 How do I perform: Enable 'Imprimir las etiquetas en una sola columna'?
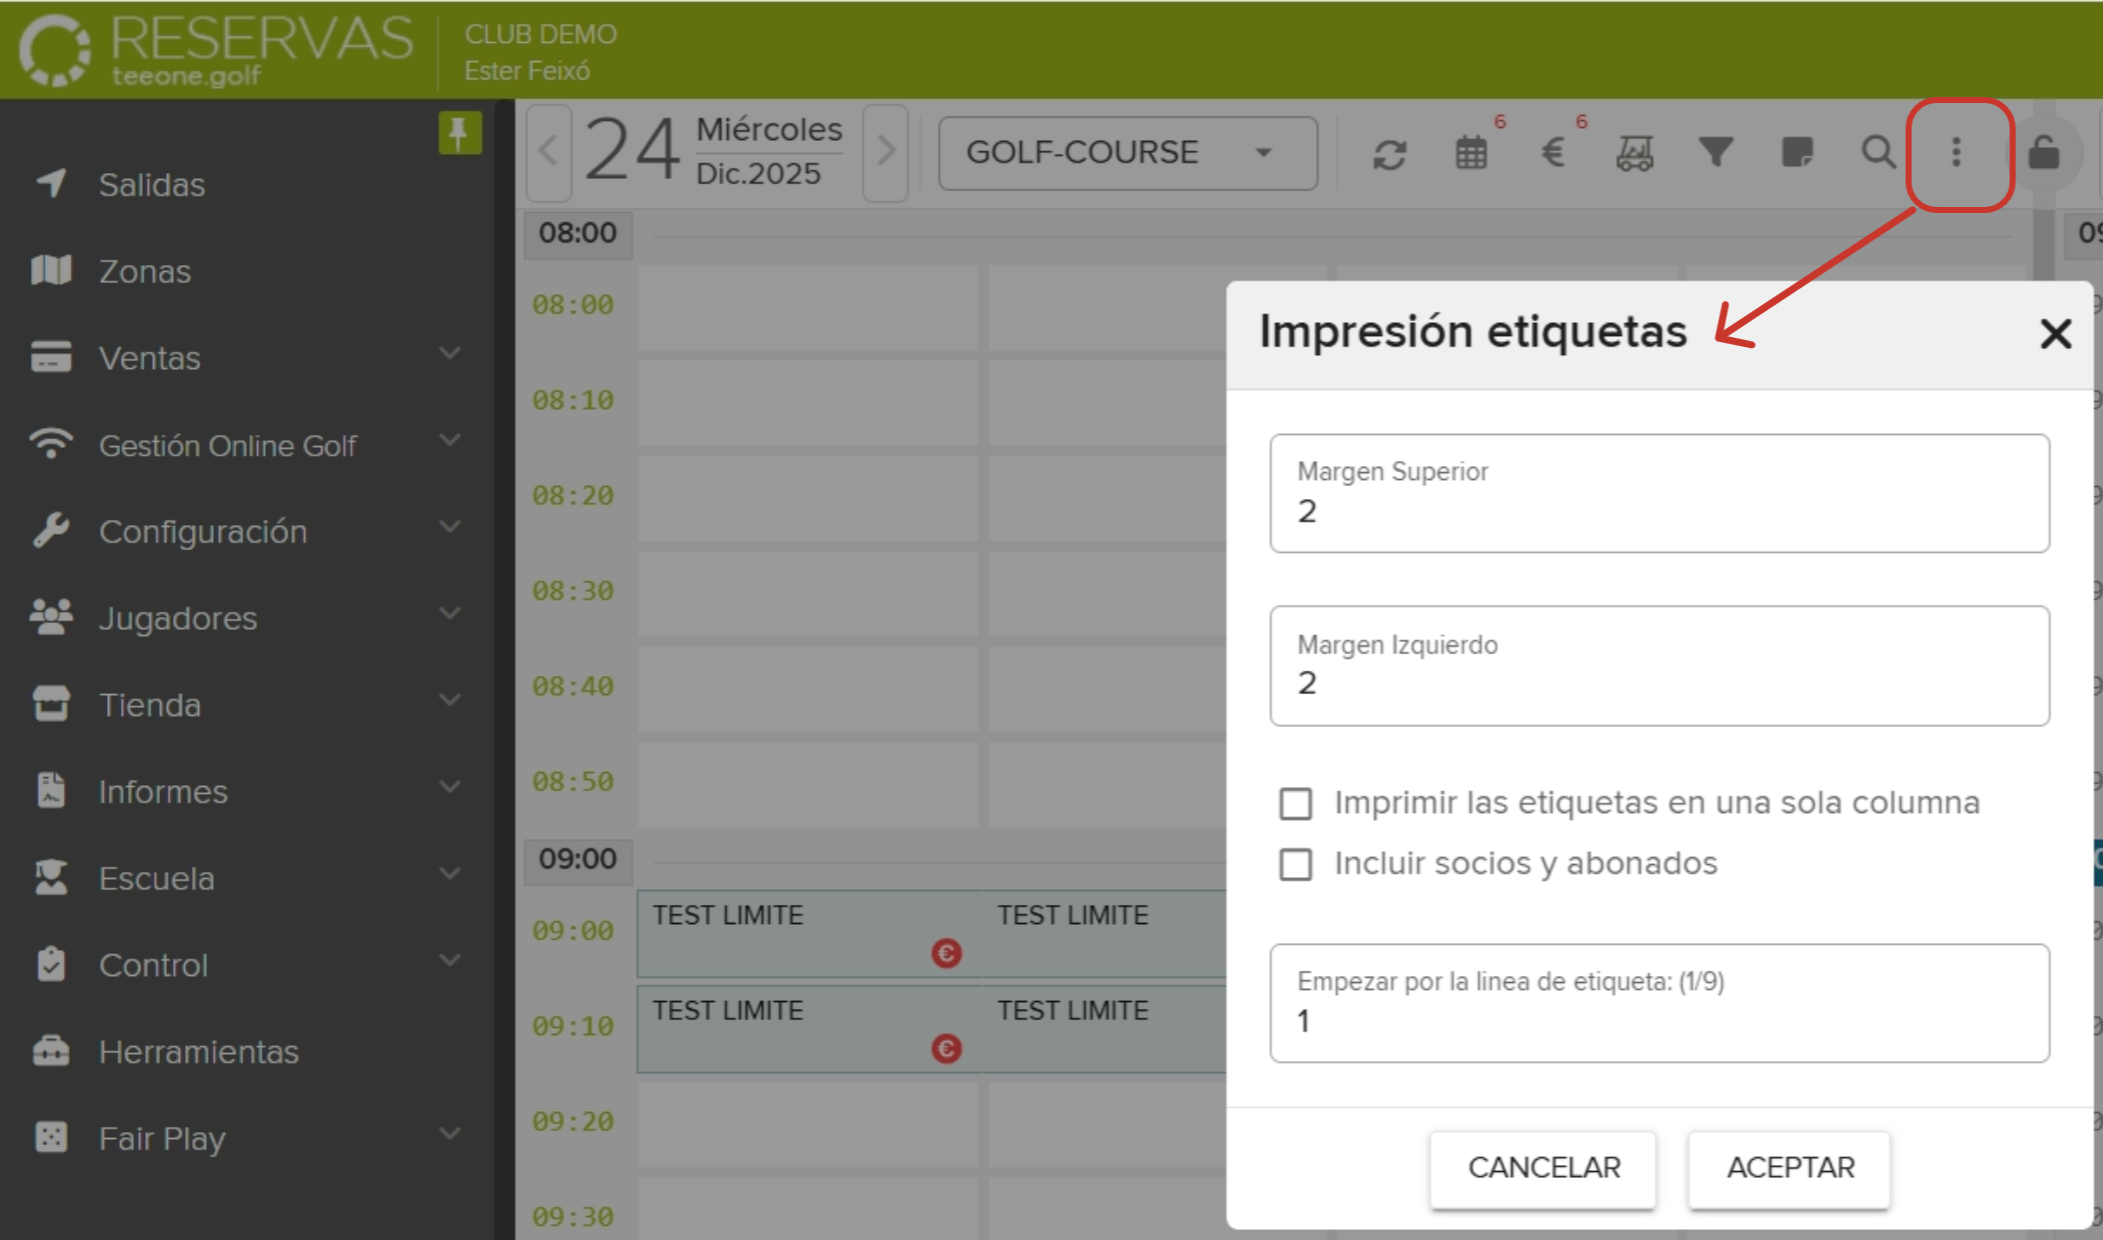(1296, 802)
